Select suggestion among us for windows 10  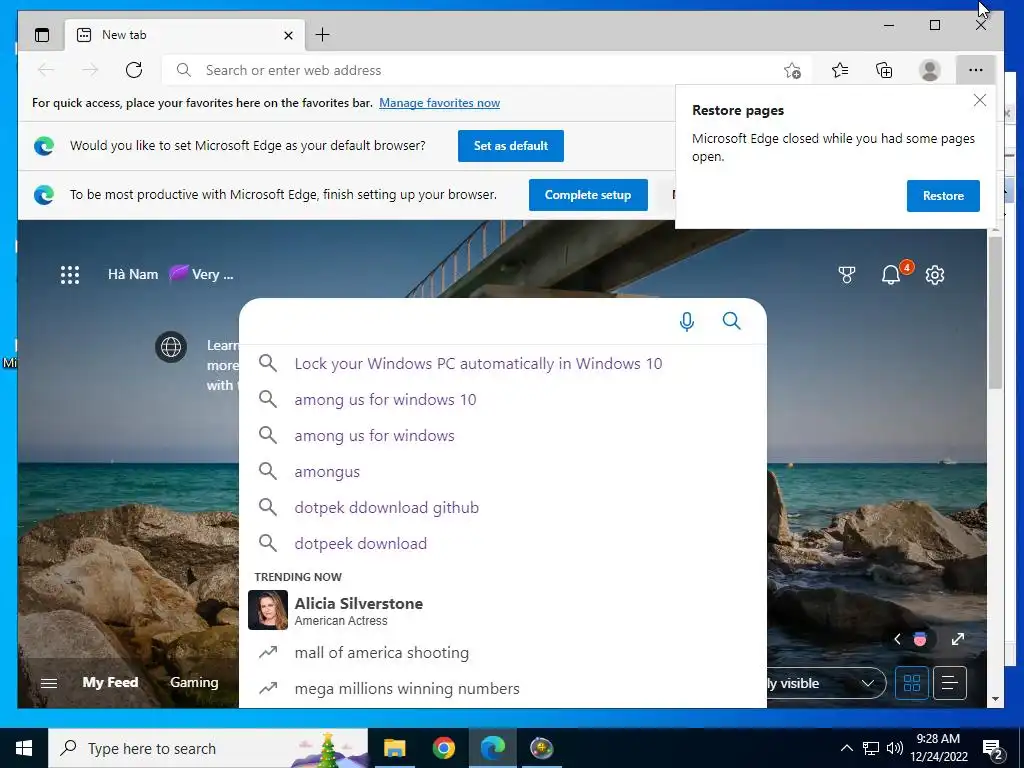click(x=503, y=399)
